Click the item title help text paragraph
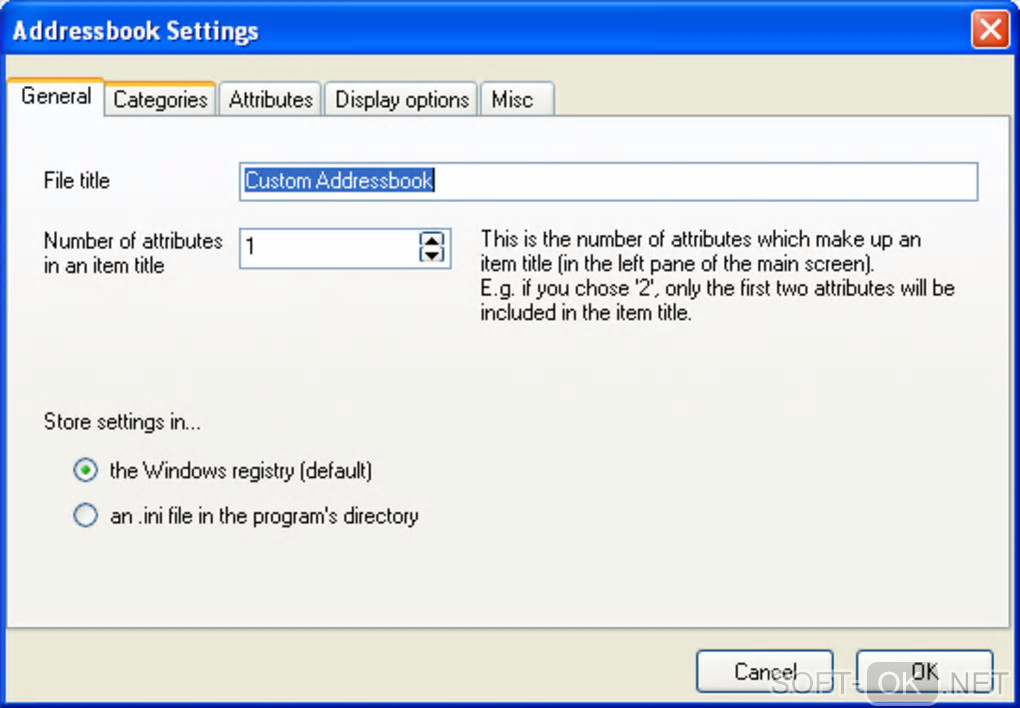 pyautogui.click(x=716, y=276)
